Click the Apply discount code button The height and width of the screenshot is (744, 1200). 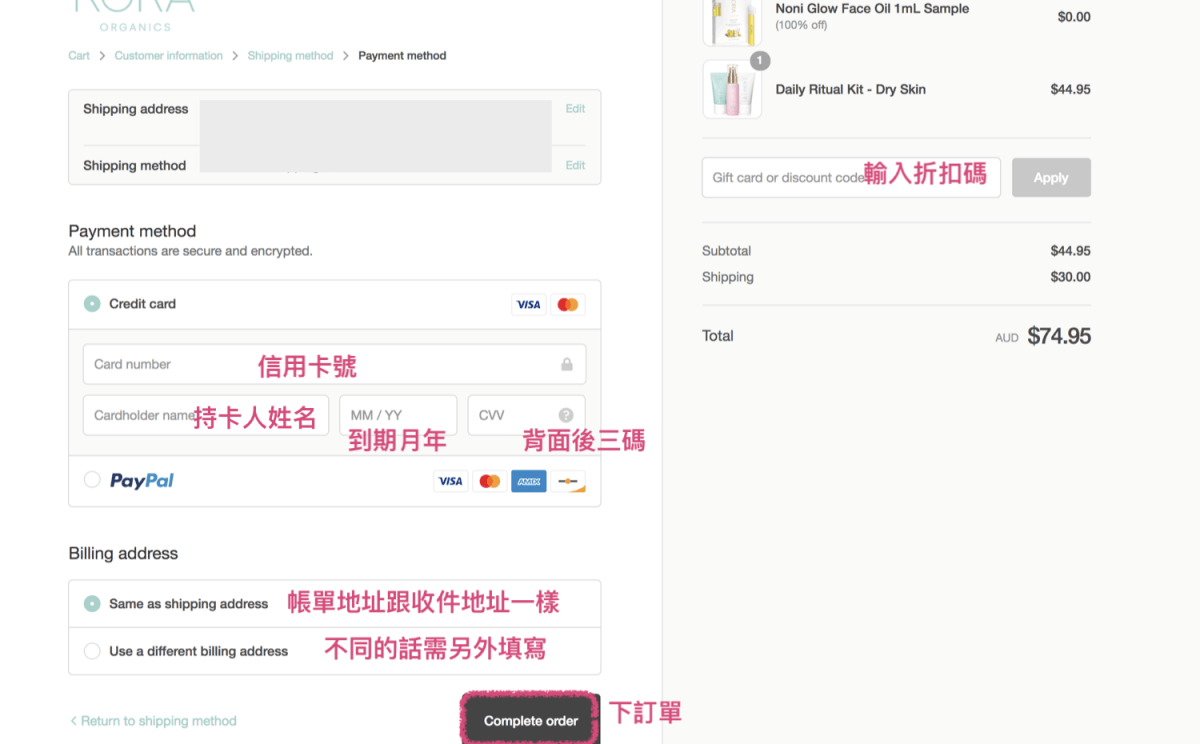(1051, 177)
